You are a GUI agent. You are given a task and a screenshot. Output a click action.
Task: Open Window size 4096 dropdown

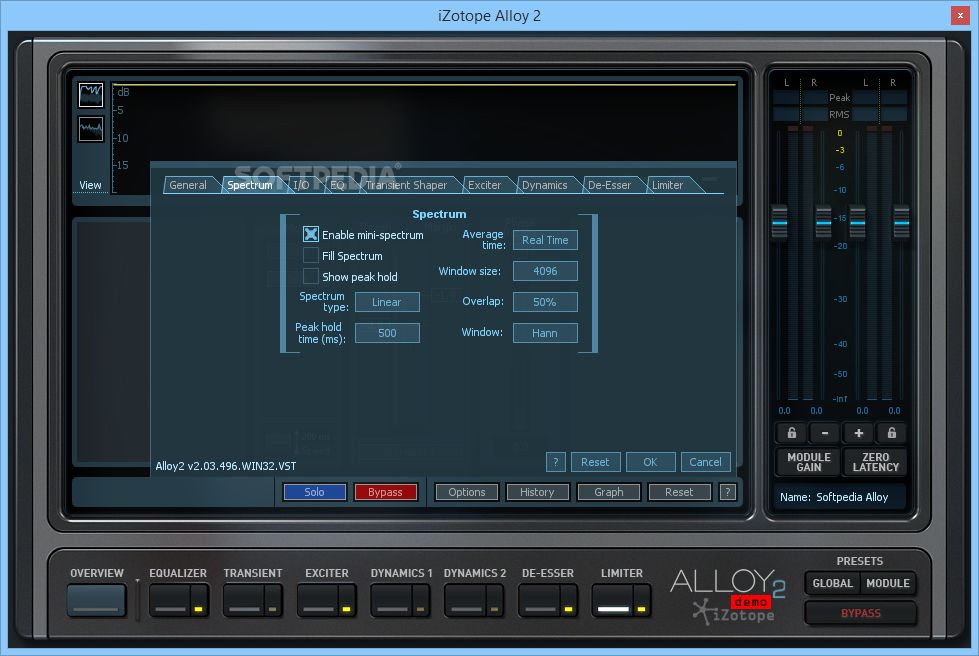pos(545,271)
